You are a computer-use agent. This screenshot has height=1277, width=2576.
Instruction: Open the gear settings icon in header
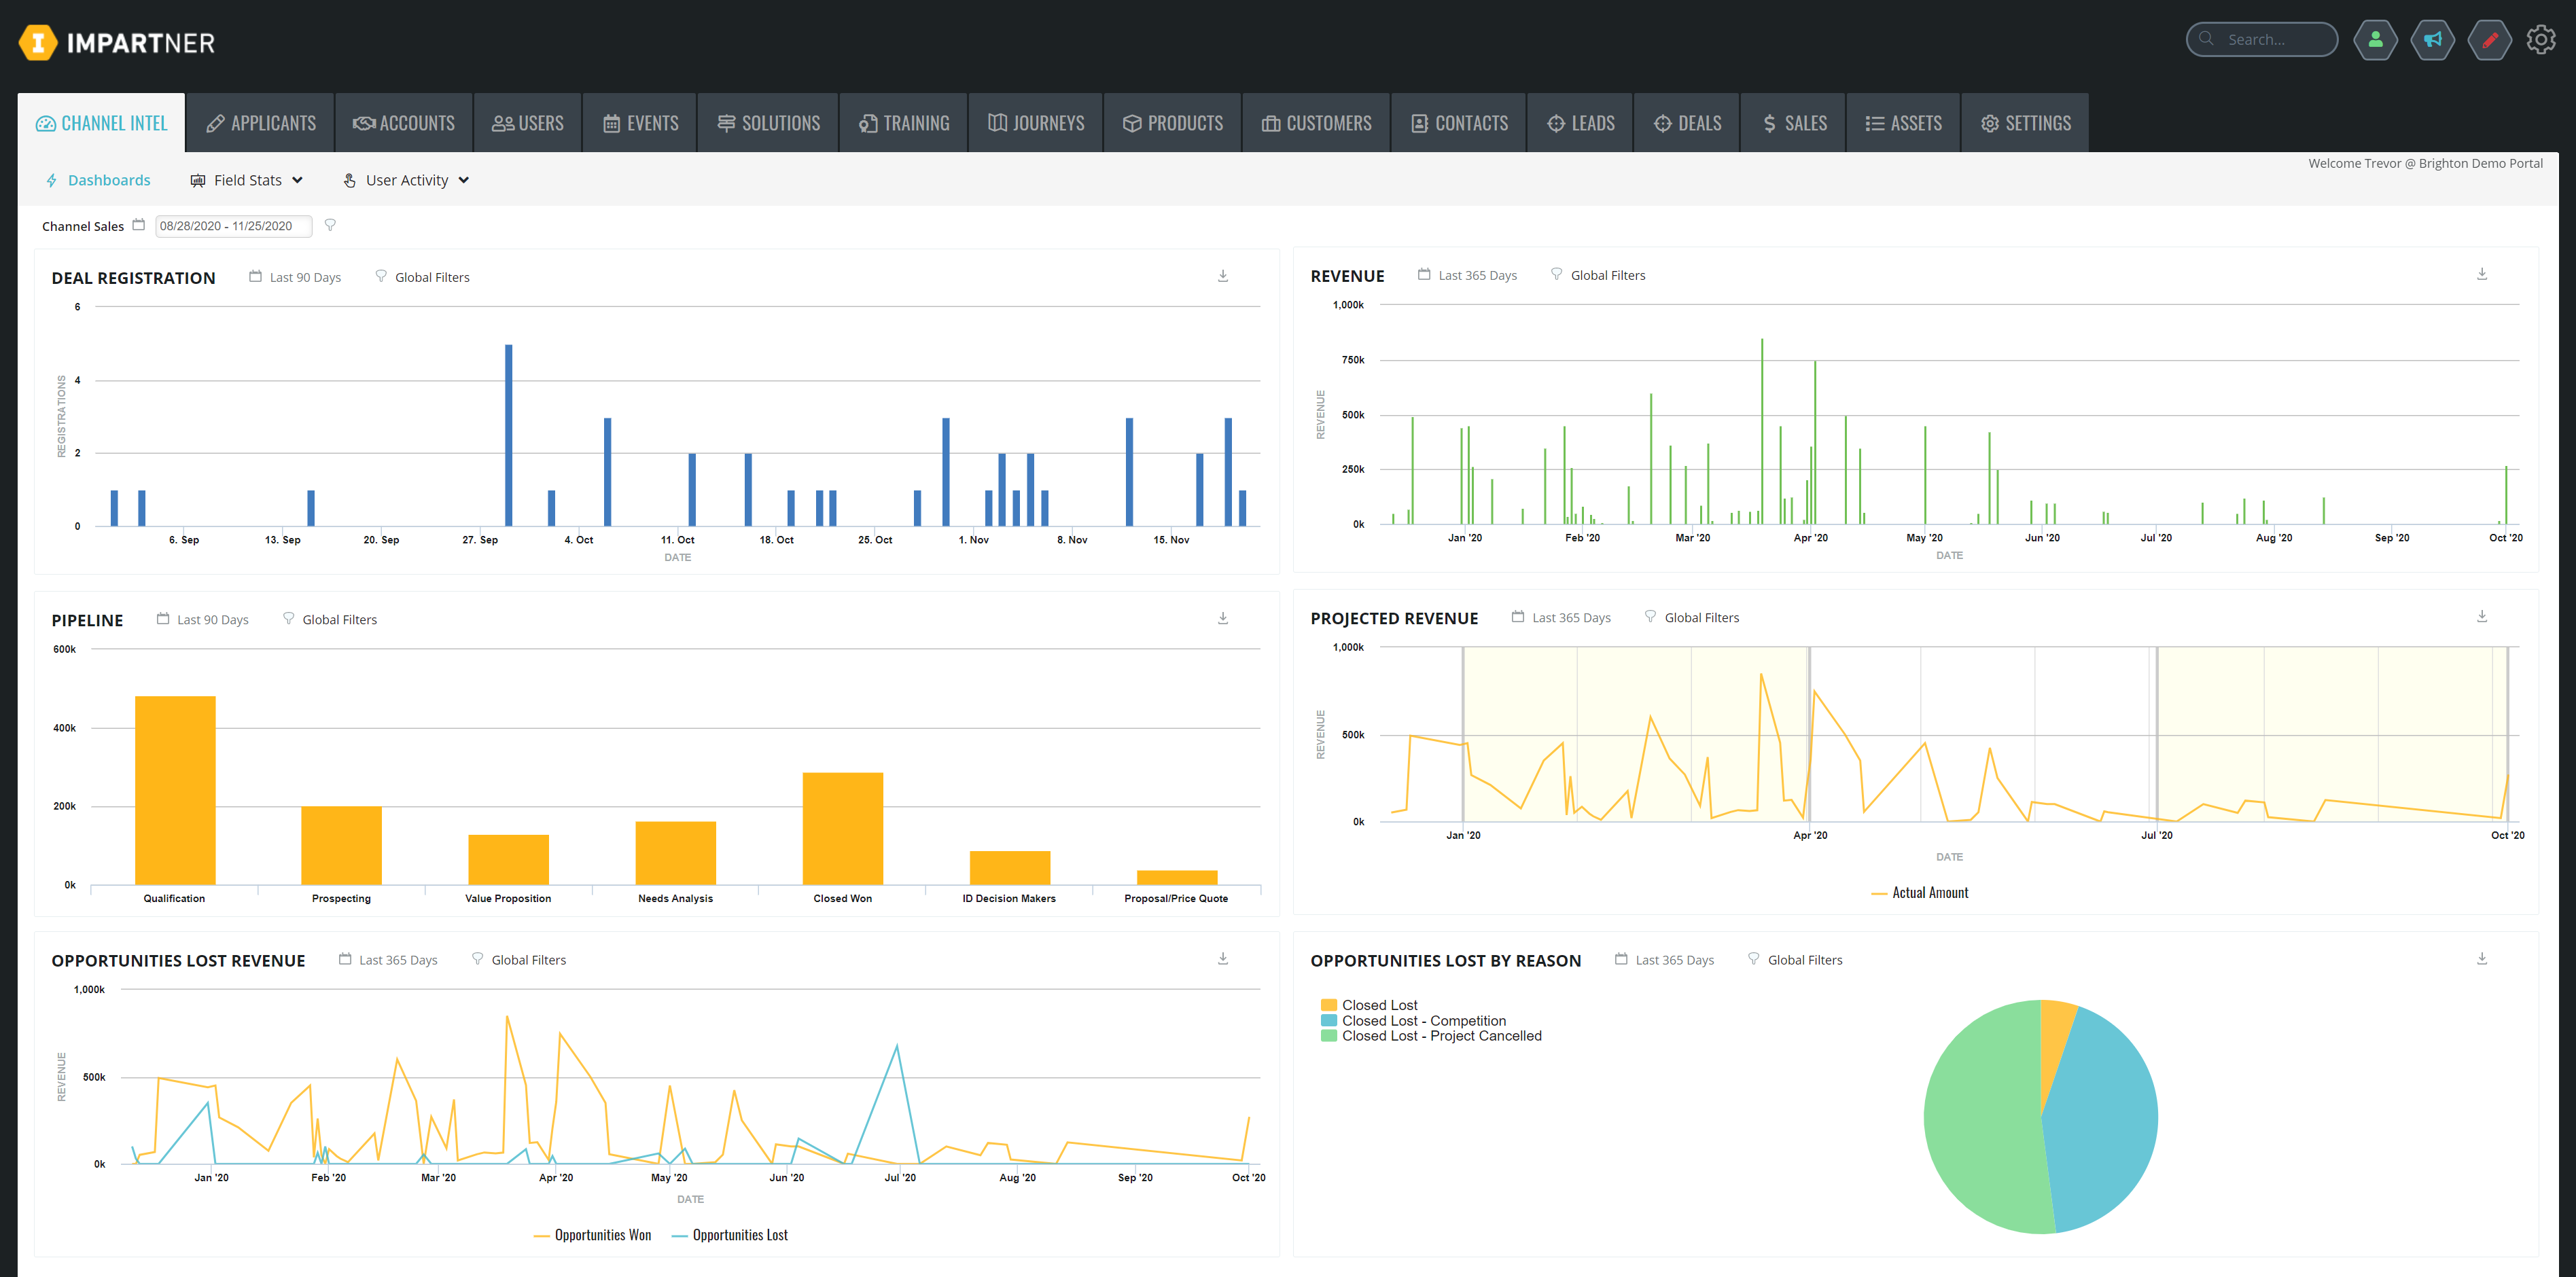2541,40
